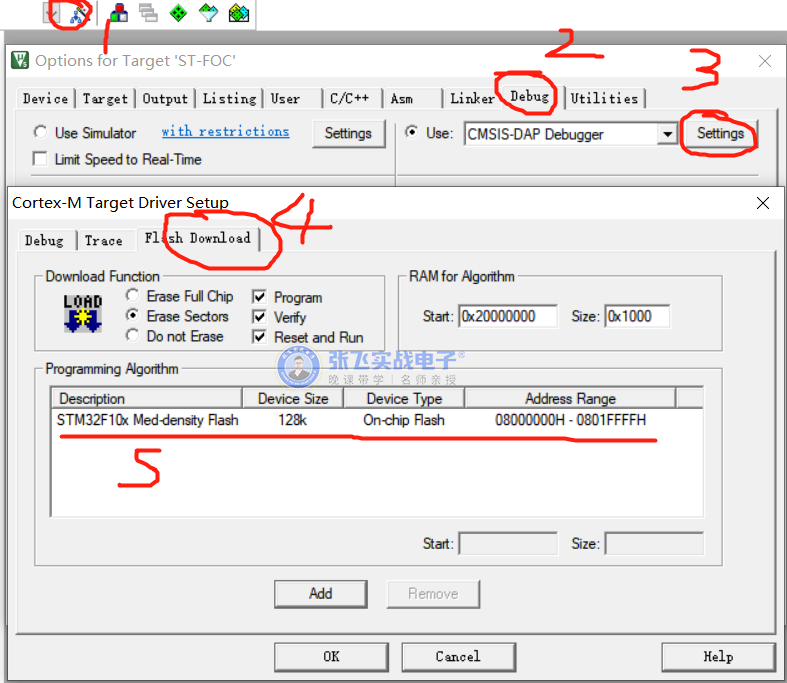Click the Description column header
Viewport: 787px width, 683px height.
click(147, 398)
